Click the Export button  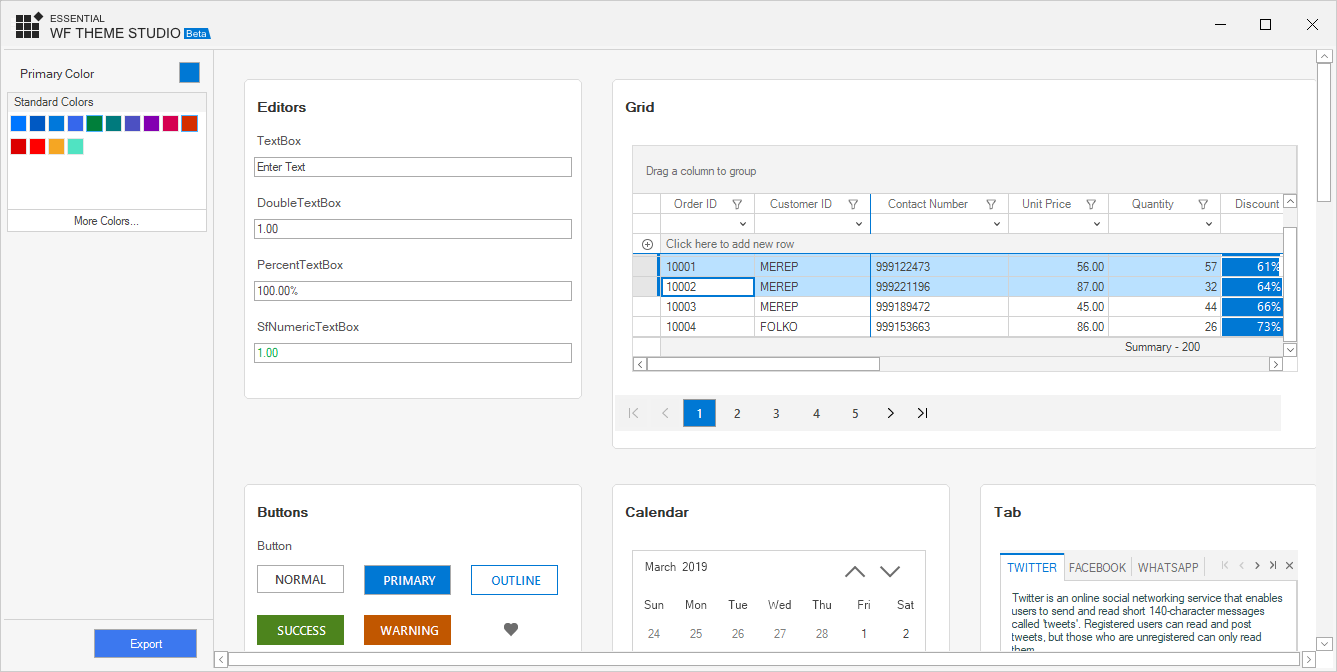146,644
